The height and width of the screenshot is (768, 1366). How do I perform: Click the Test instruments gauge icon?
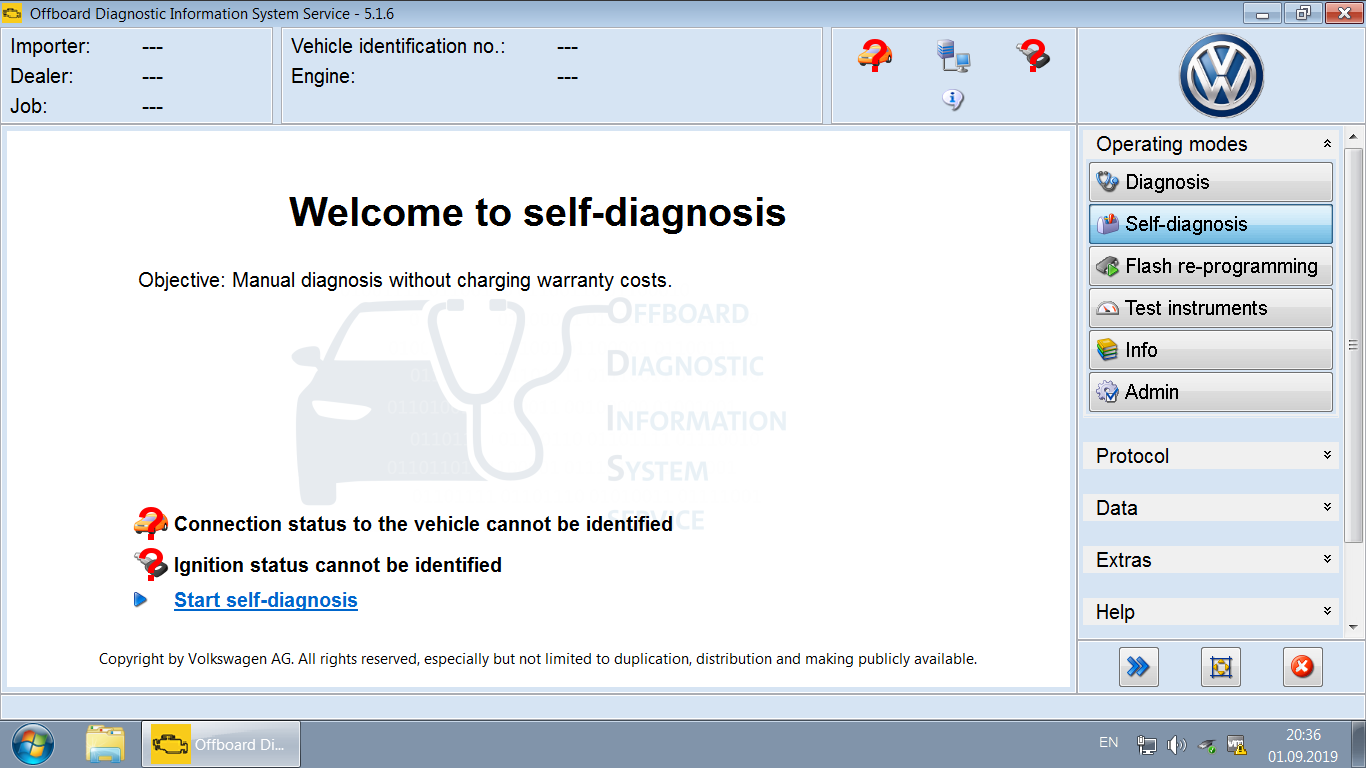1107,308
